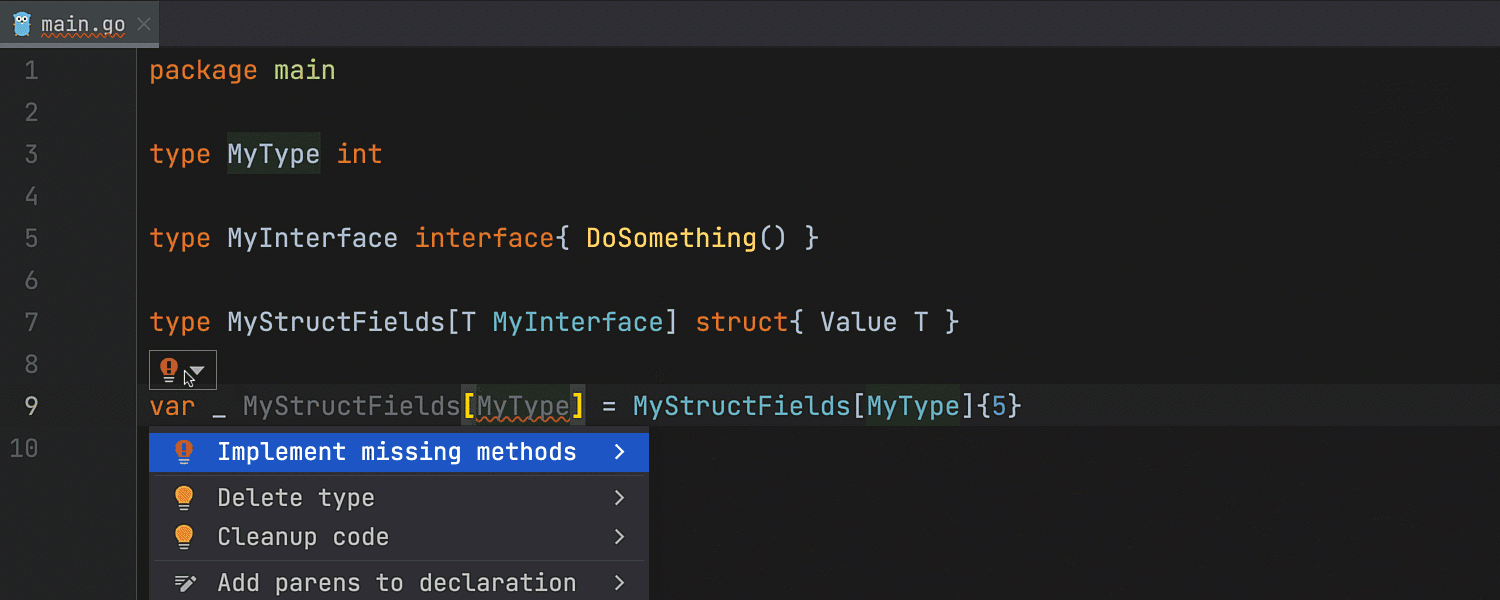Select the Delete type quick-fix
The image size is (1500, 600).
pyautogui.click(x=296, y=498)
